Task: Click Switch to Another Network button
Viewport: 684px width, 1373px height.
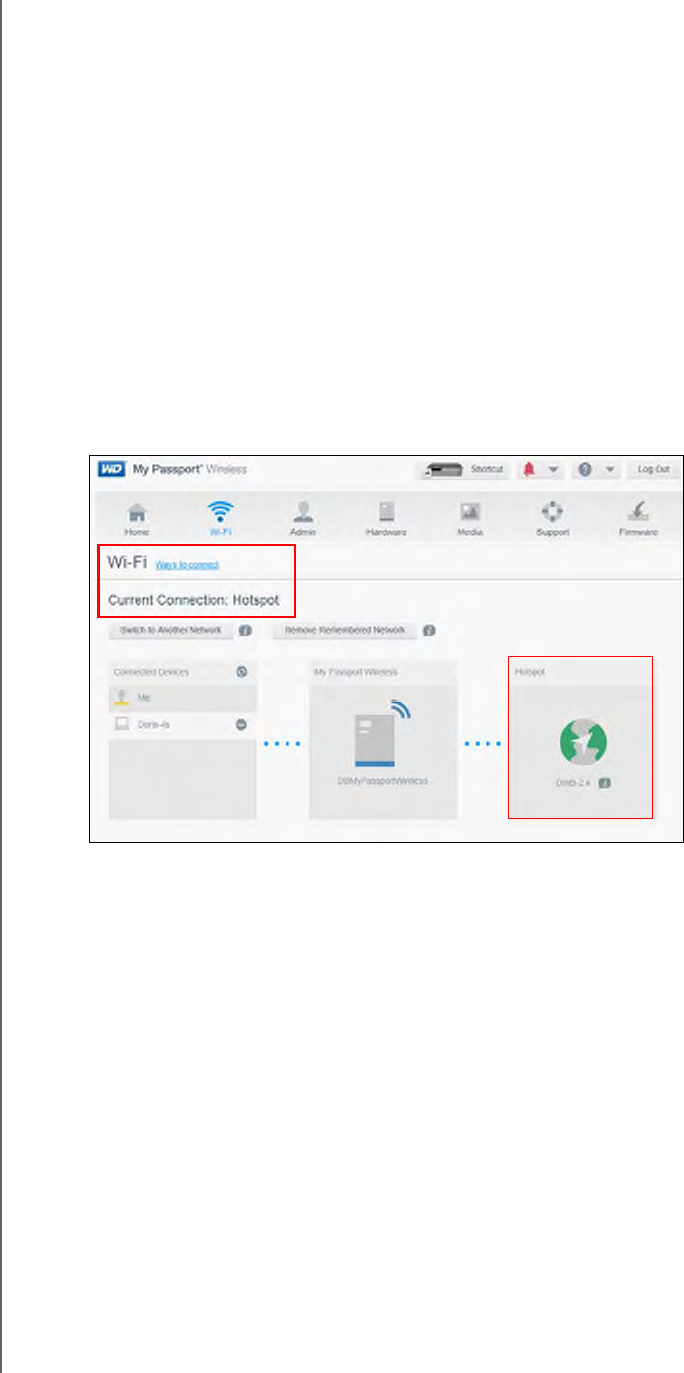Action: [171, 631]
